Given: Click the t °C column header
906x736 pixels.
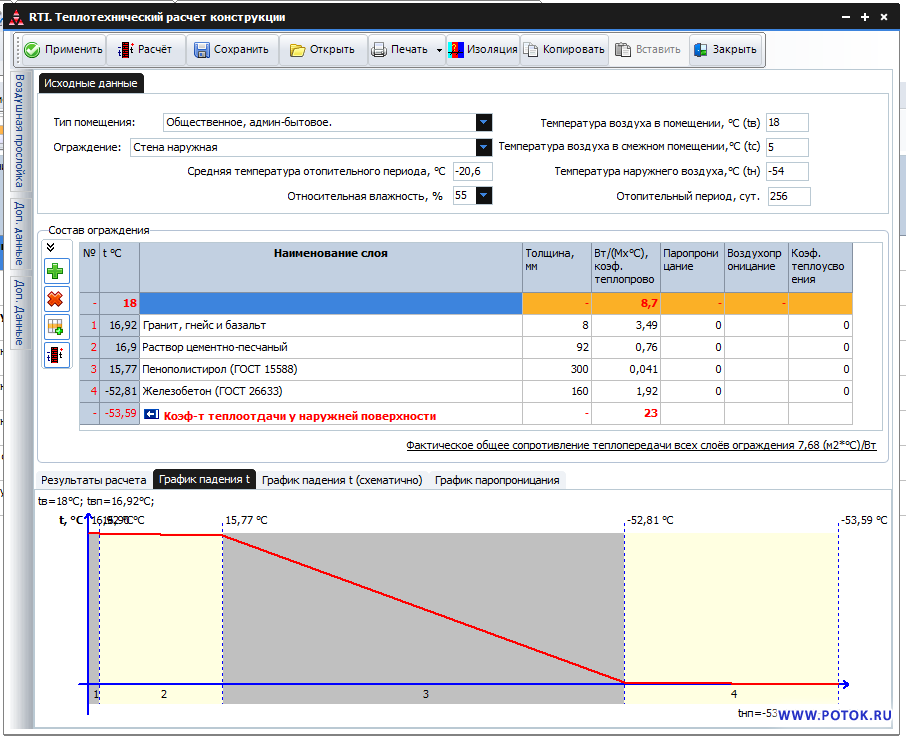Looking at the screenshot, I should point(120,267).
